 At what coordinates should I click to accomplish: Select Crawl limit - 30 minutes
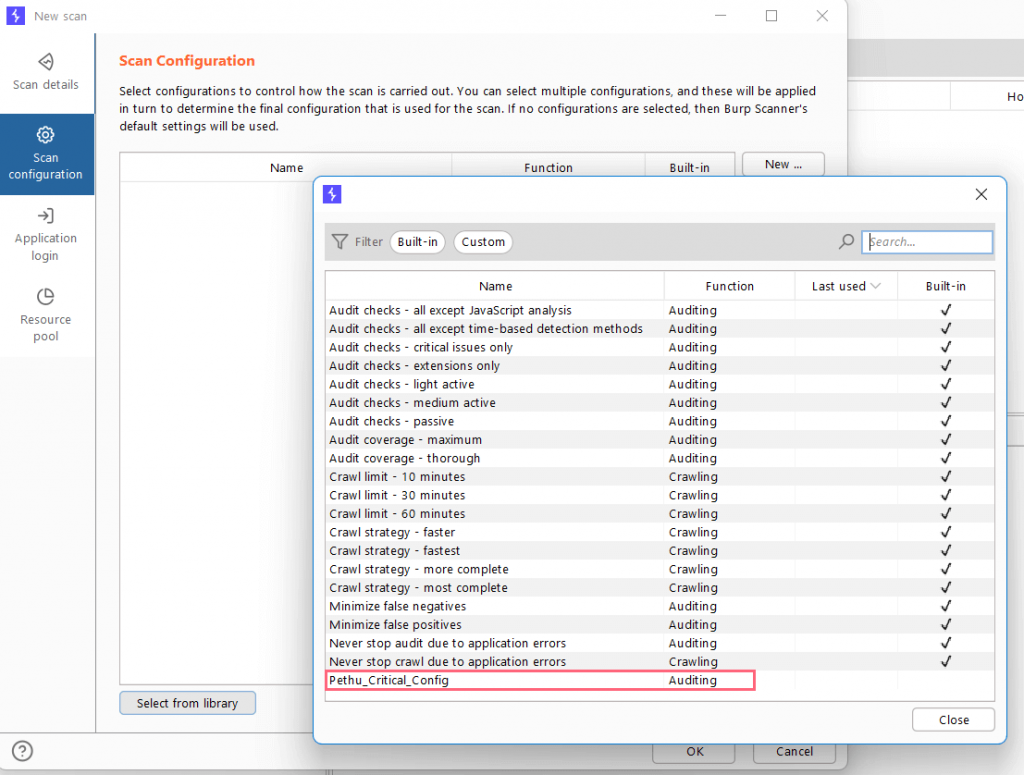coord(660,495)
